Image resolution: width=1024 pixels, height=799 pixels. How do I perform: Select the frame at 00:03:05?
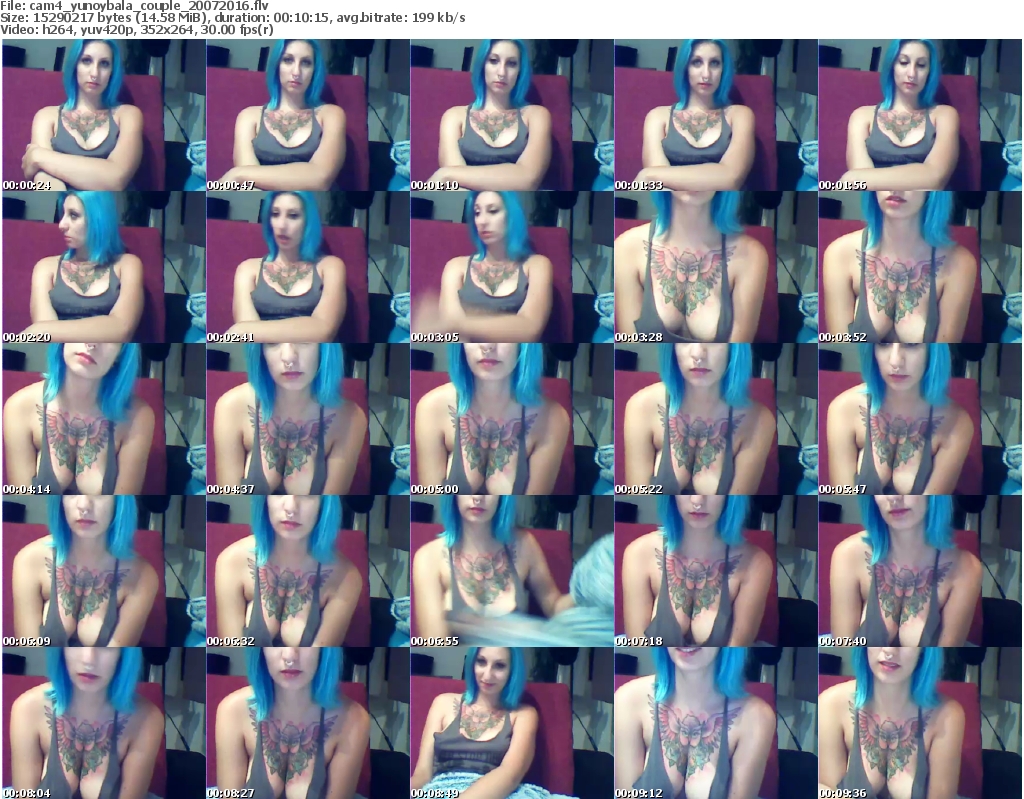click(511, 267)
